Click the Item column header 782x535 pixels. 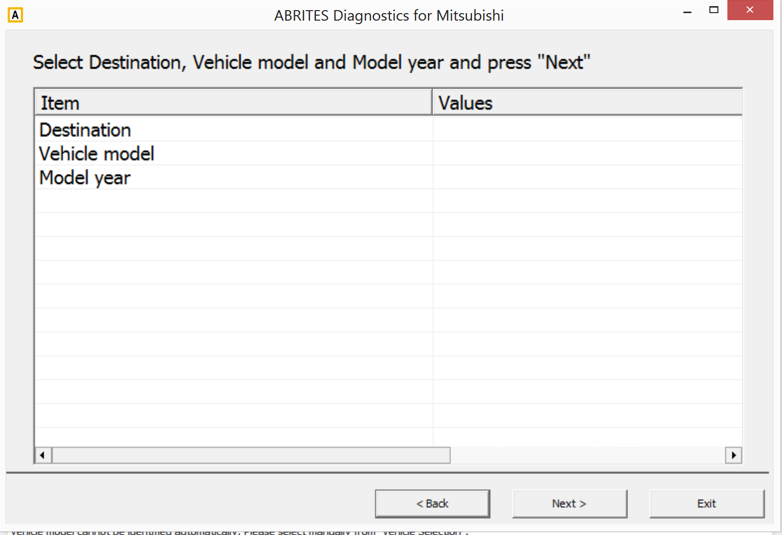[233, 103]
